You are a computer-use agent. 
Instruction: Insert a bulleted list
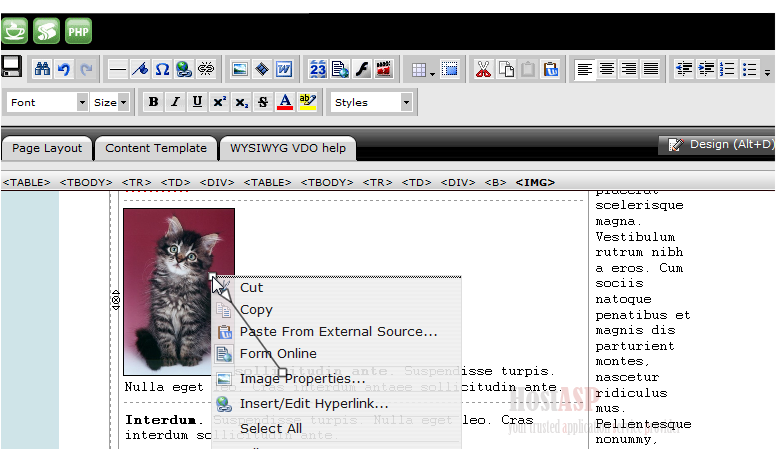[x=749, y=69]
